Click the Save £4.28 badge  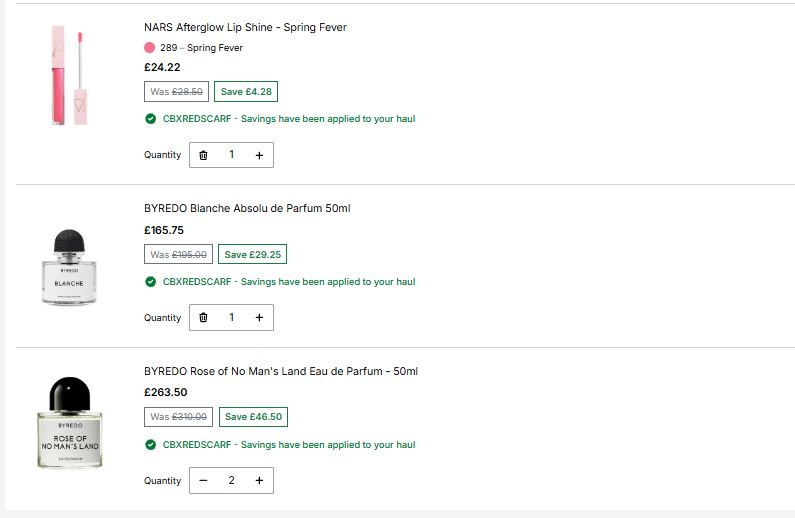coord(246,92)
